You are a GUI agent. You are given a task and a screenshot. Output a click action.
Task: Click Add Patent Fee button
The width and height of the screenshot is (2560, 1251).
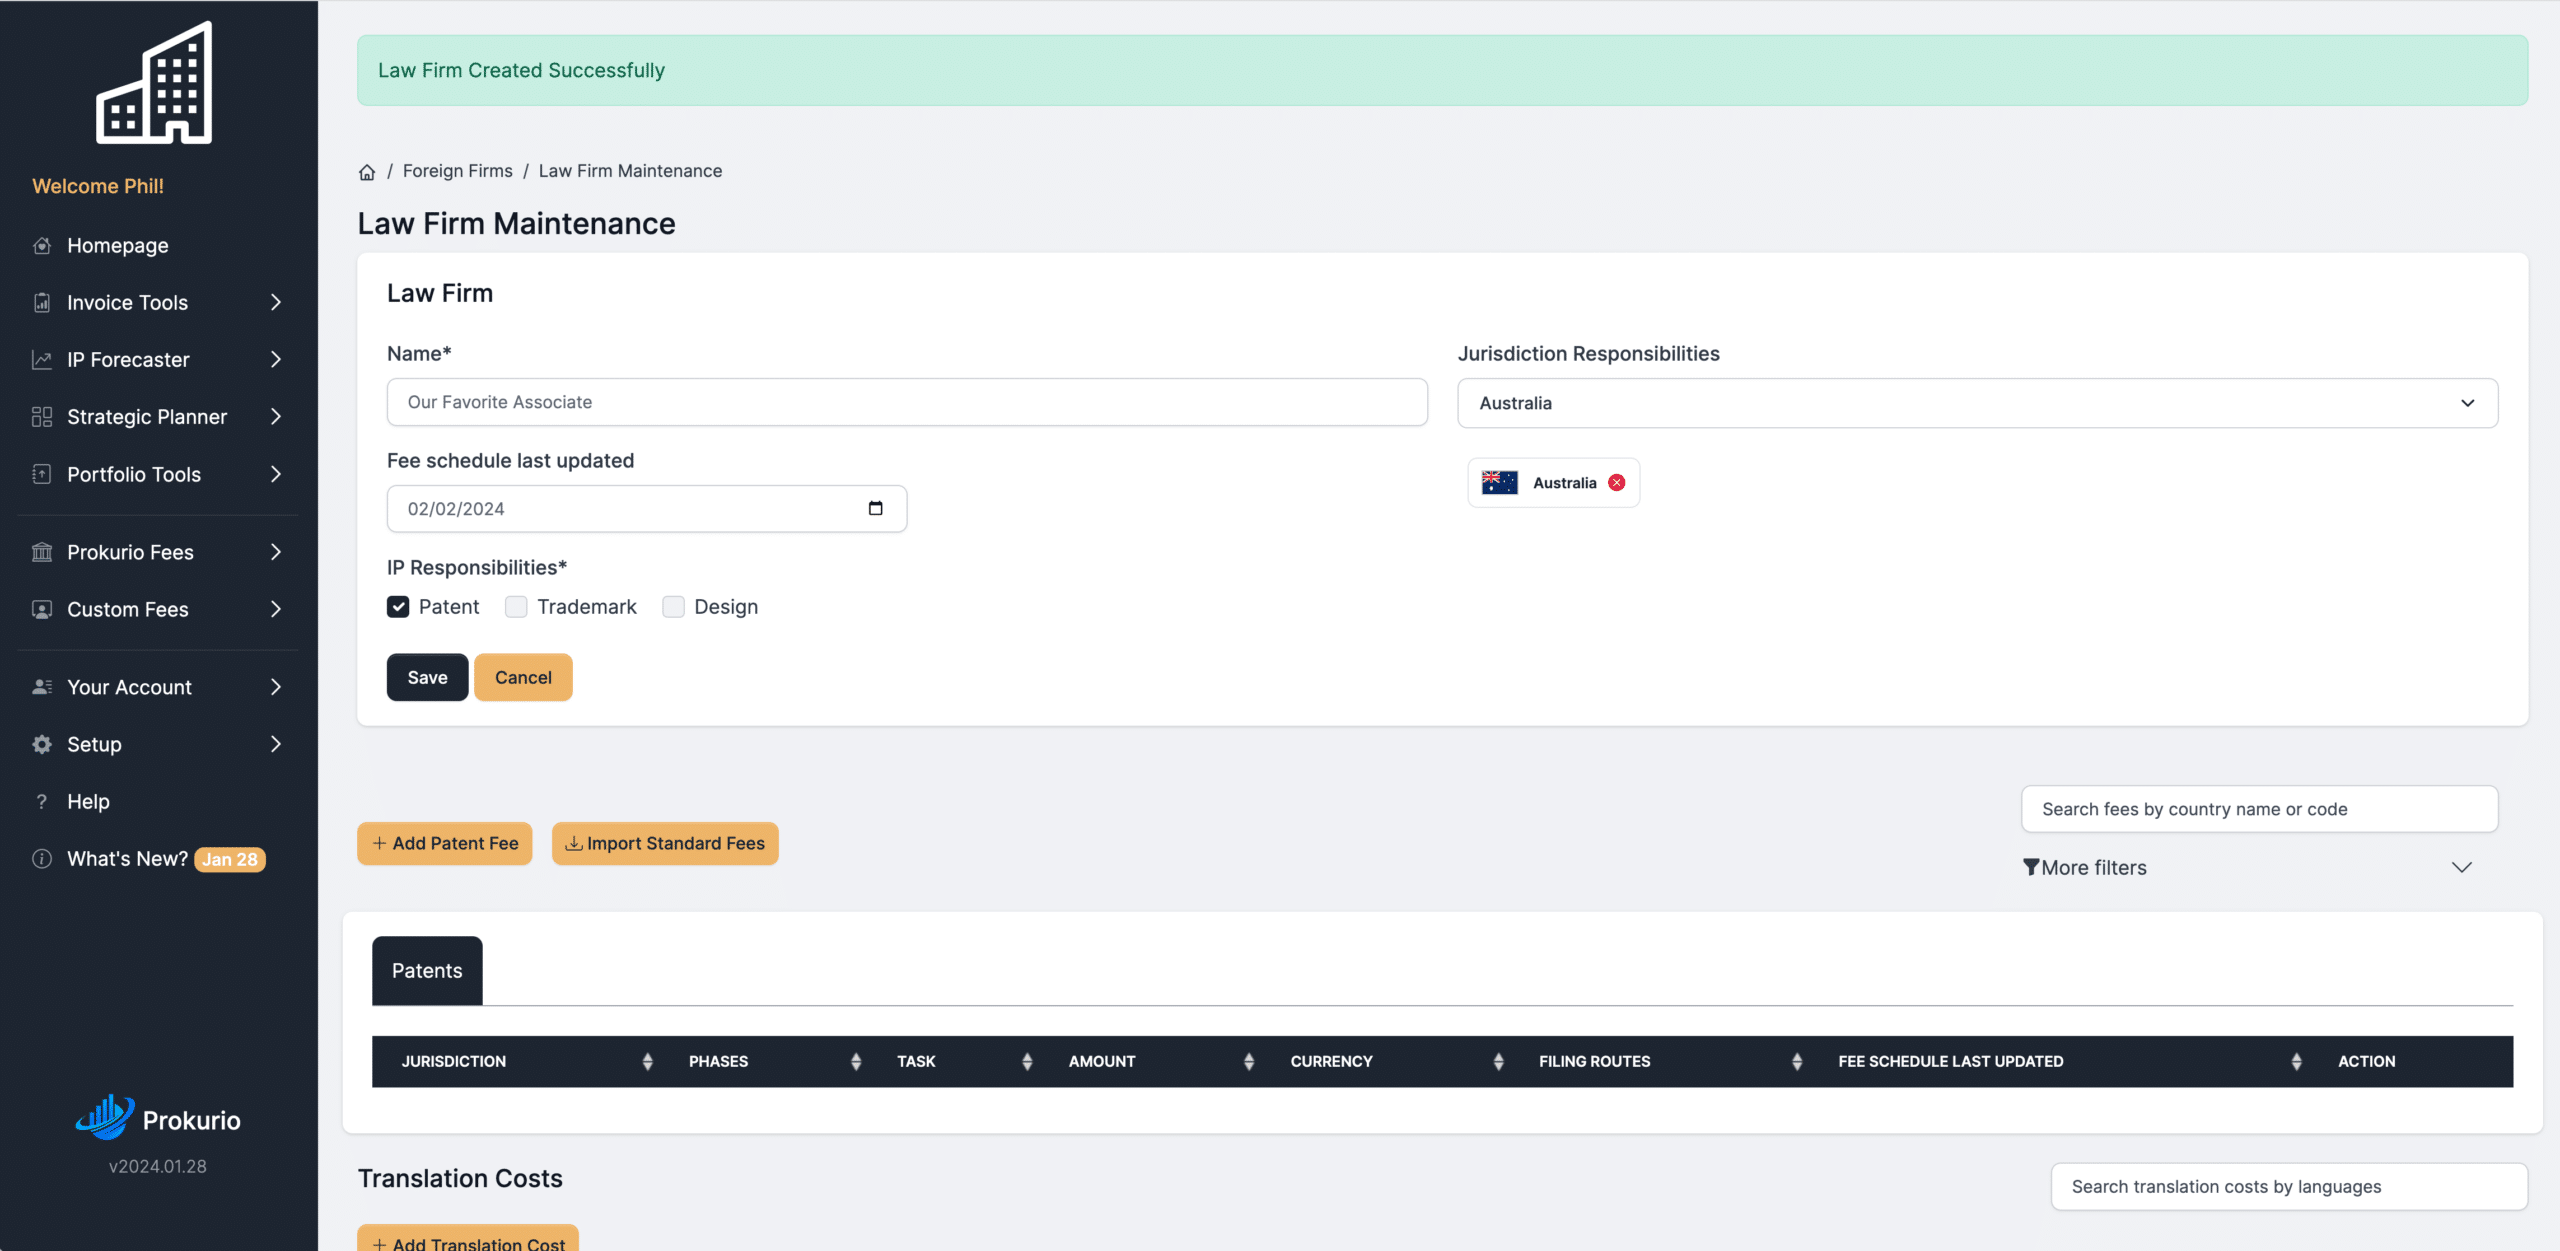coord(445,843)
